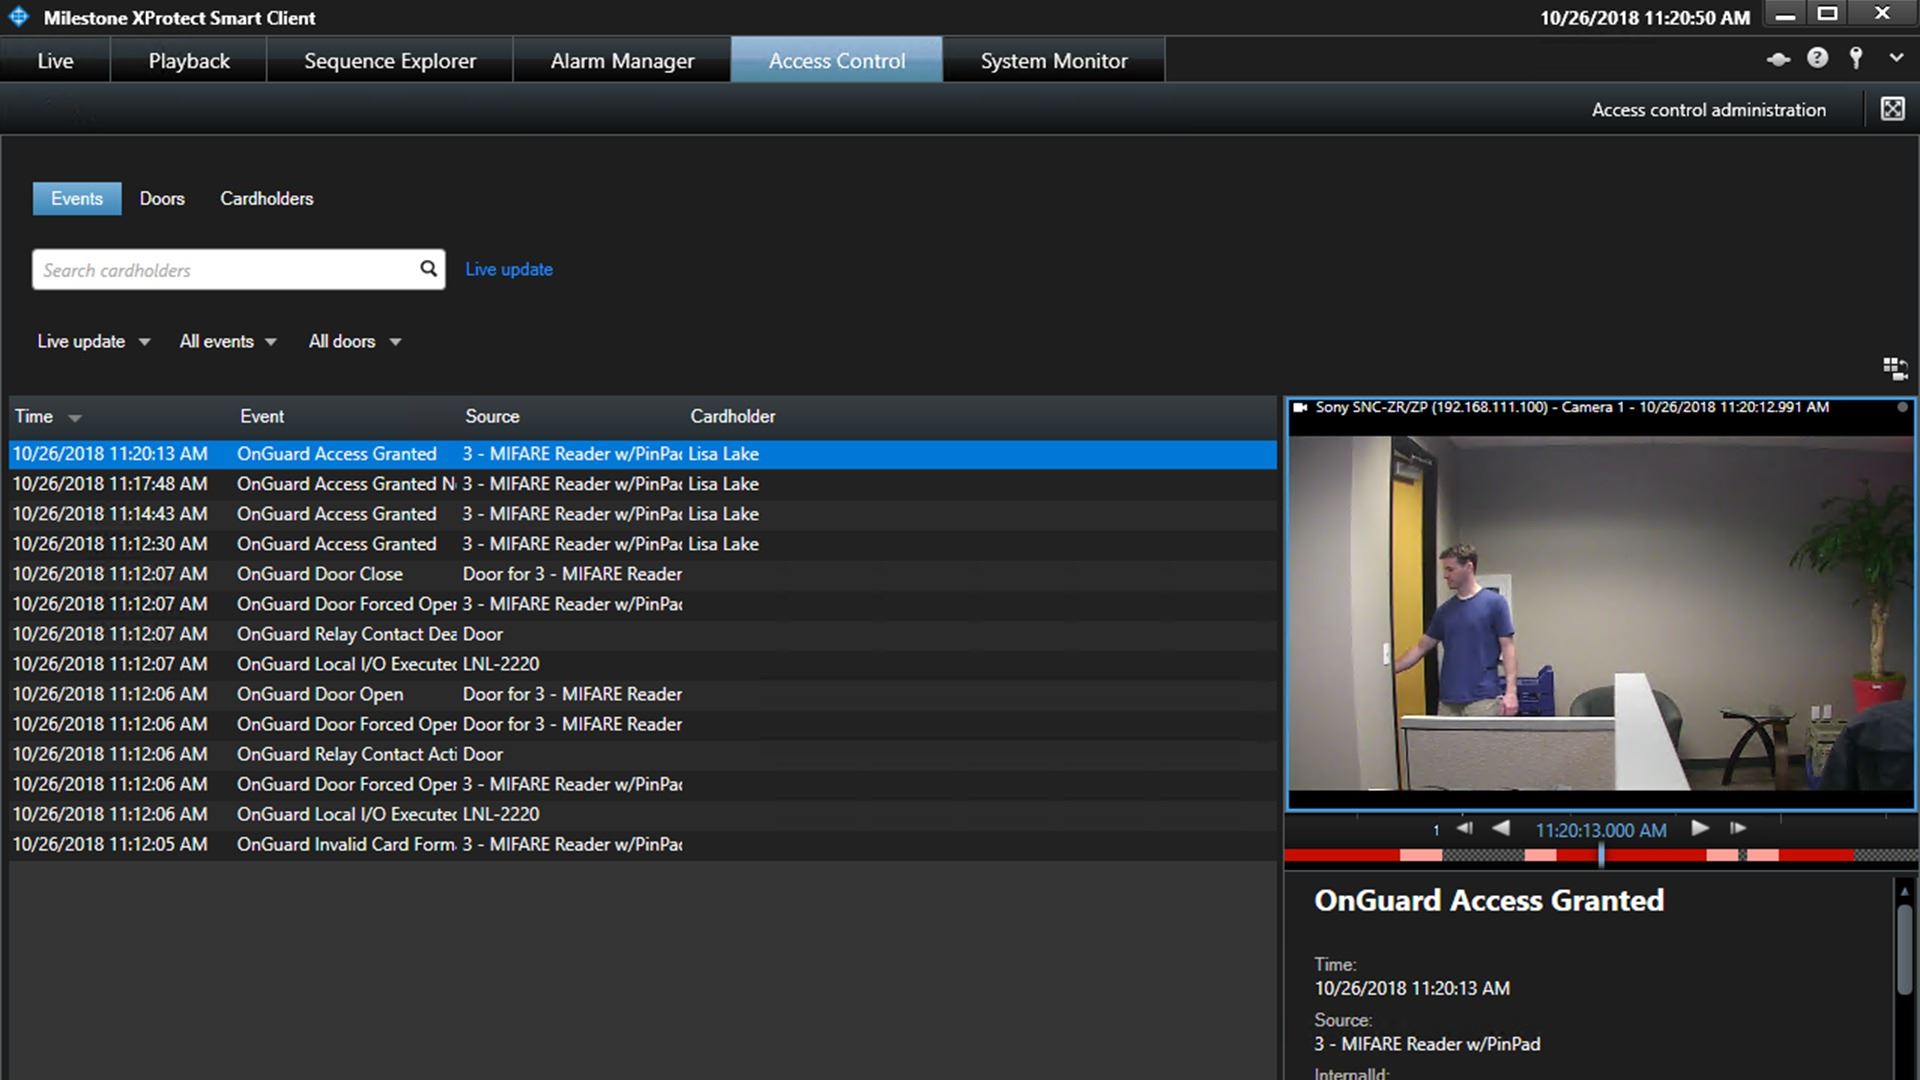The image size is (1920, 1080).
Task: Expand the All doors filter dropdown
Action: [x=354, y=341]
